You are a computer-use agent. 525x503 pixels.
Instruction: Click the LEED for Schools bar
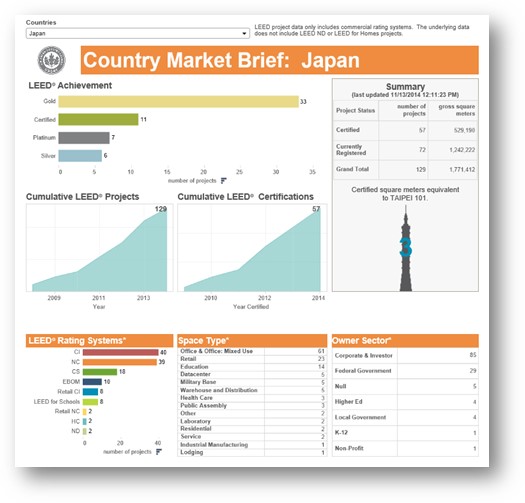(90, 402)
